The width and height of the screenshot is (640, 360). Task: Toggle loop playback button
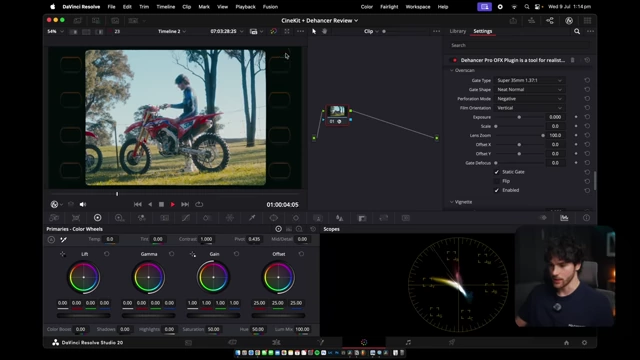[x=199, y=204]
